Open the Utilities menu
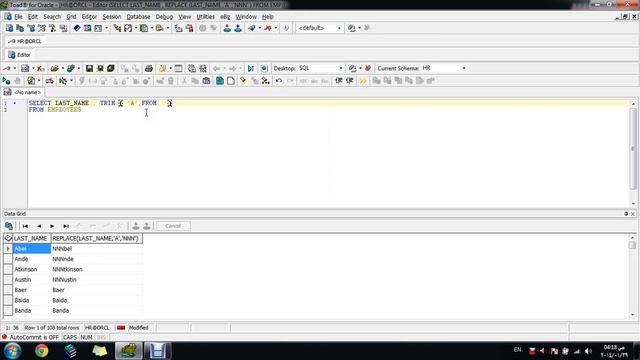This screenshot has width=640, height=360. point(205,17)
